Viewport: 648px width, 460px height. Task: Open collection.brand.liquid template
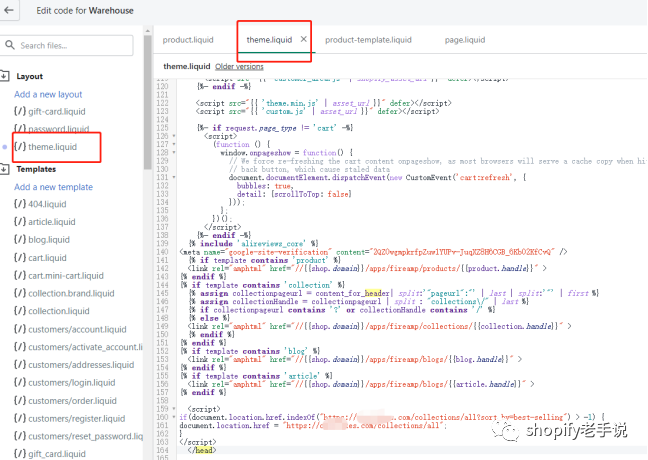64,293
